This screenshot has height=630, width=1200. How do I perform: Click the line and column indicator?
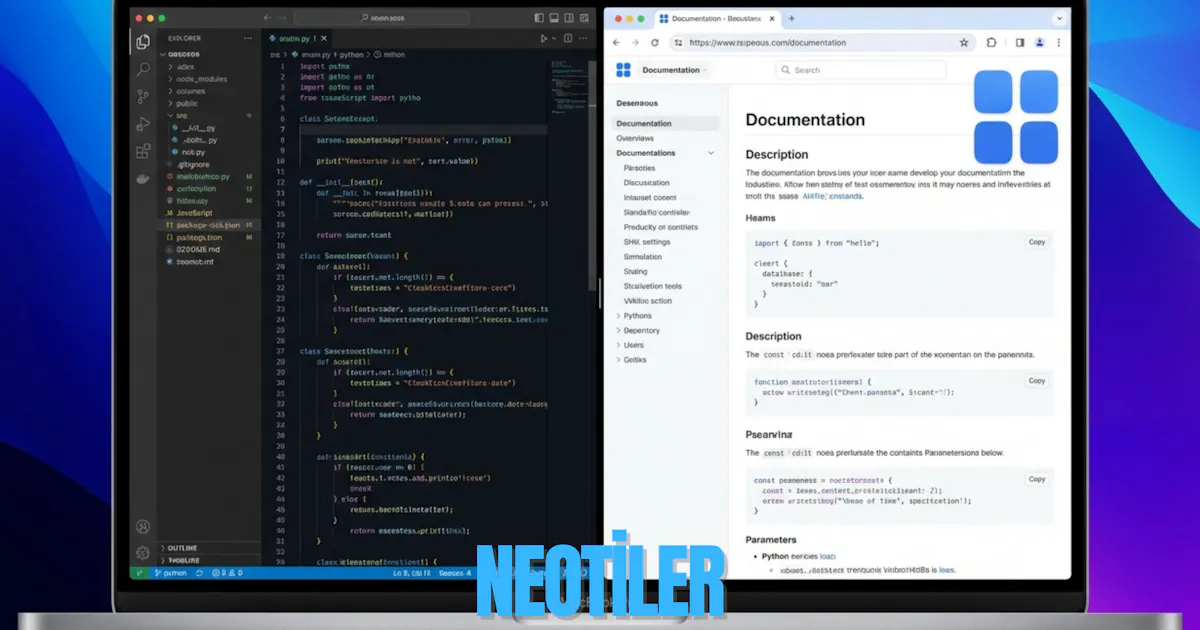pyautogui.click(x=411, y=573)
